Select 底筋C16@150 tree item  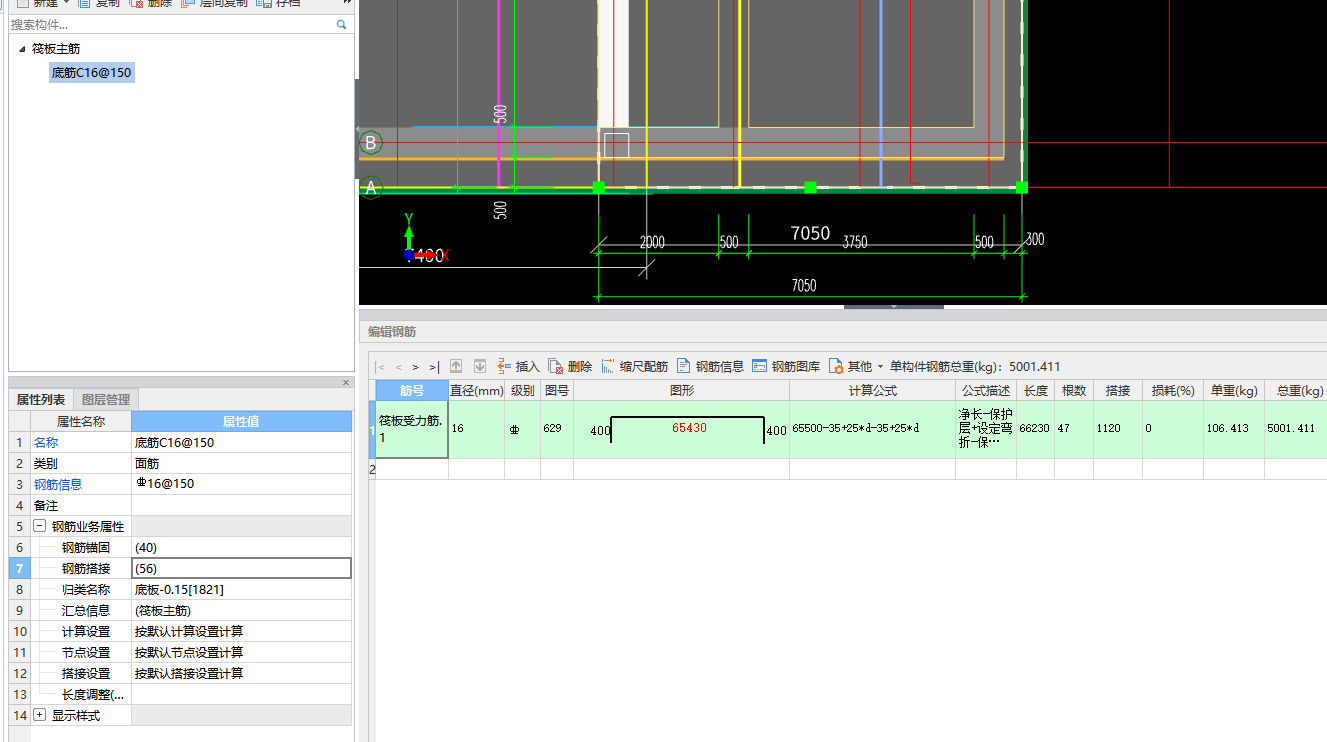(91, 72)
